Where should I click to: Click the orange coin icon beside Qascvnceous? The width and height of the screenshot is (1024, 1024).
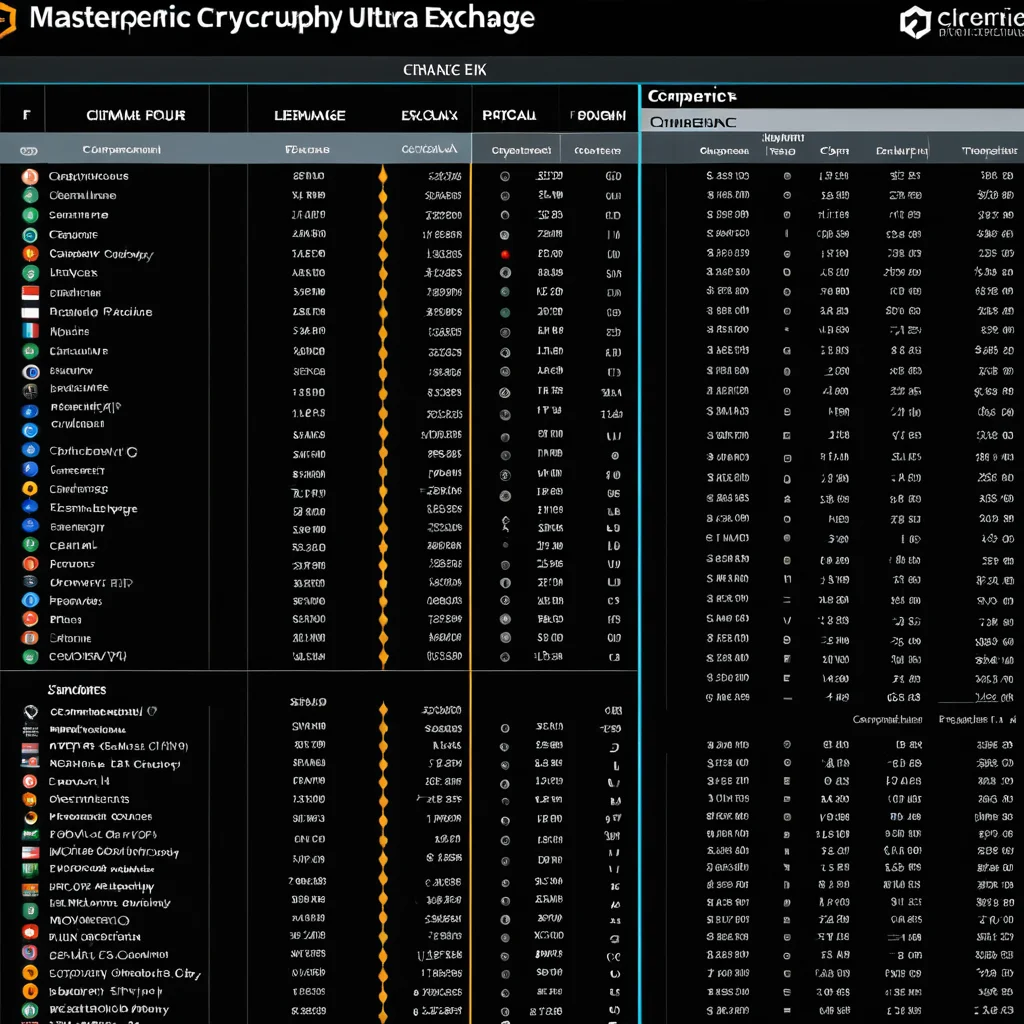coord(30,176)
